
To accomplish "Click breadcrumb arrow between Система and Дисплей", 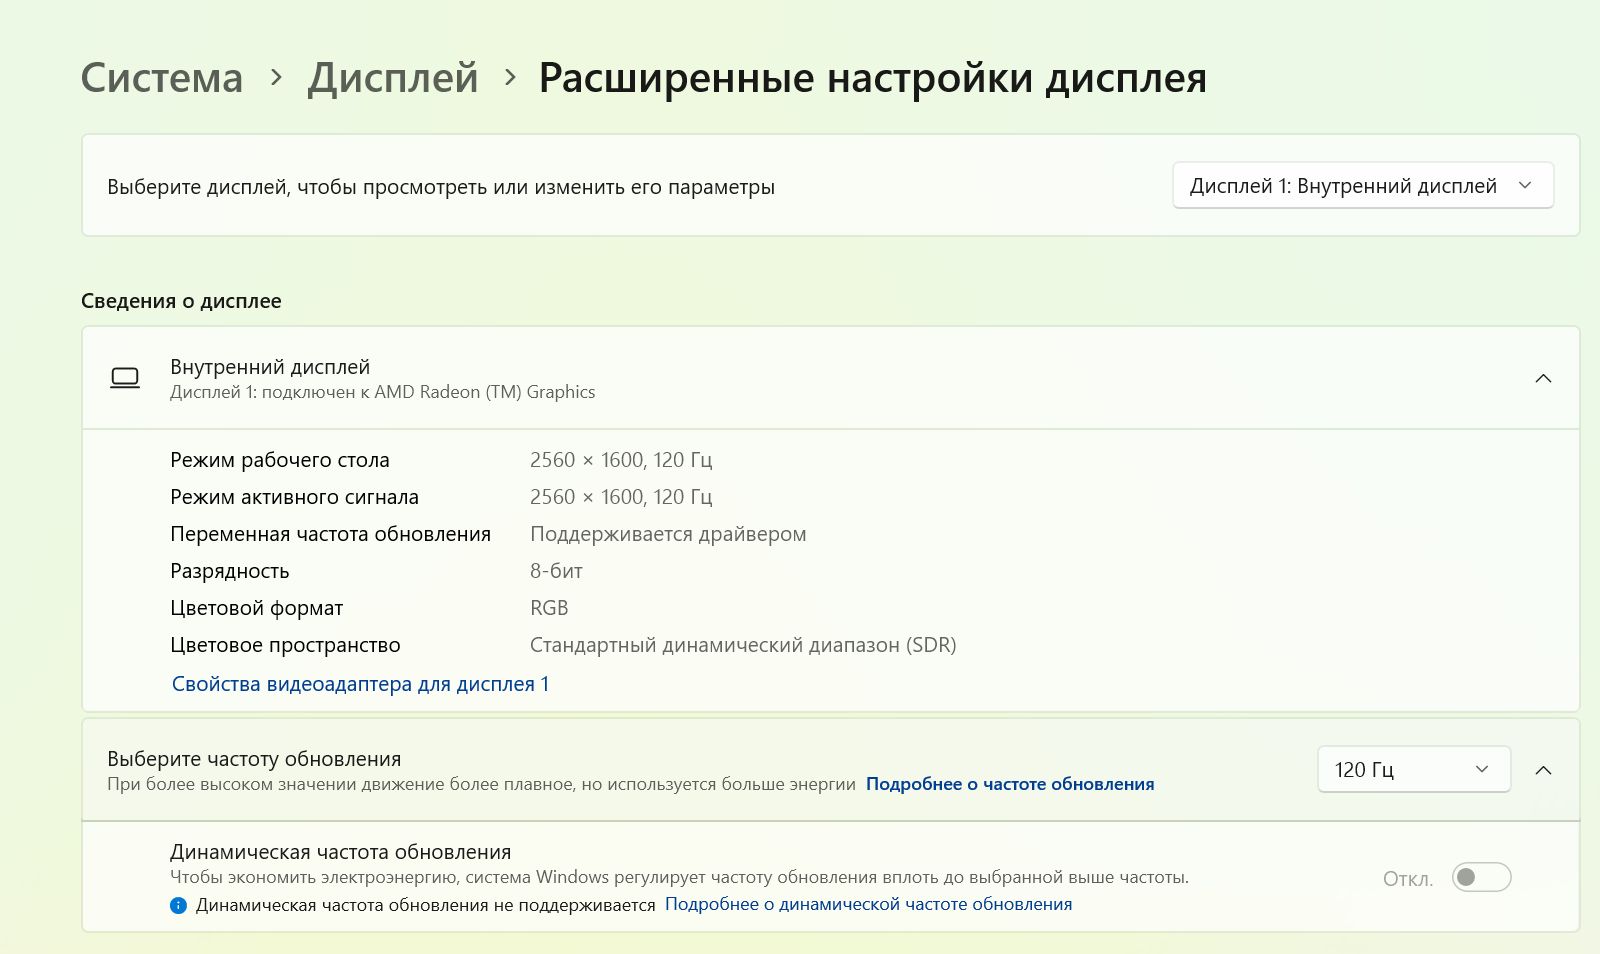I will (x=276, y=77).
